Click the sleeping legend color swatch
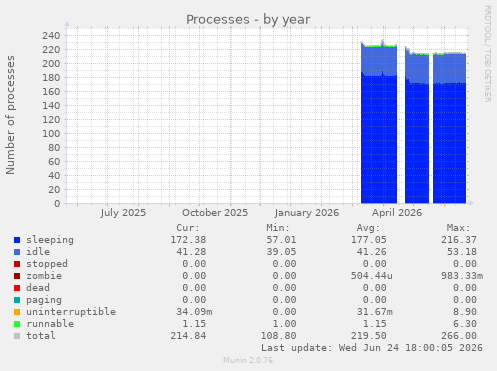This screenshot has width=497, height=371. (17, 240)
